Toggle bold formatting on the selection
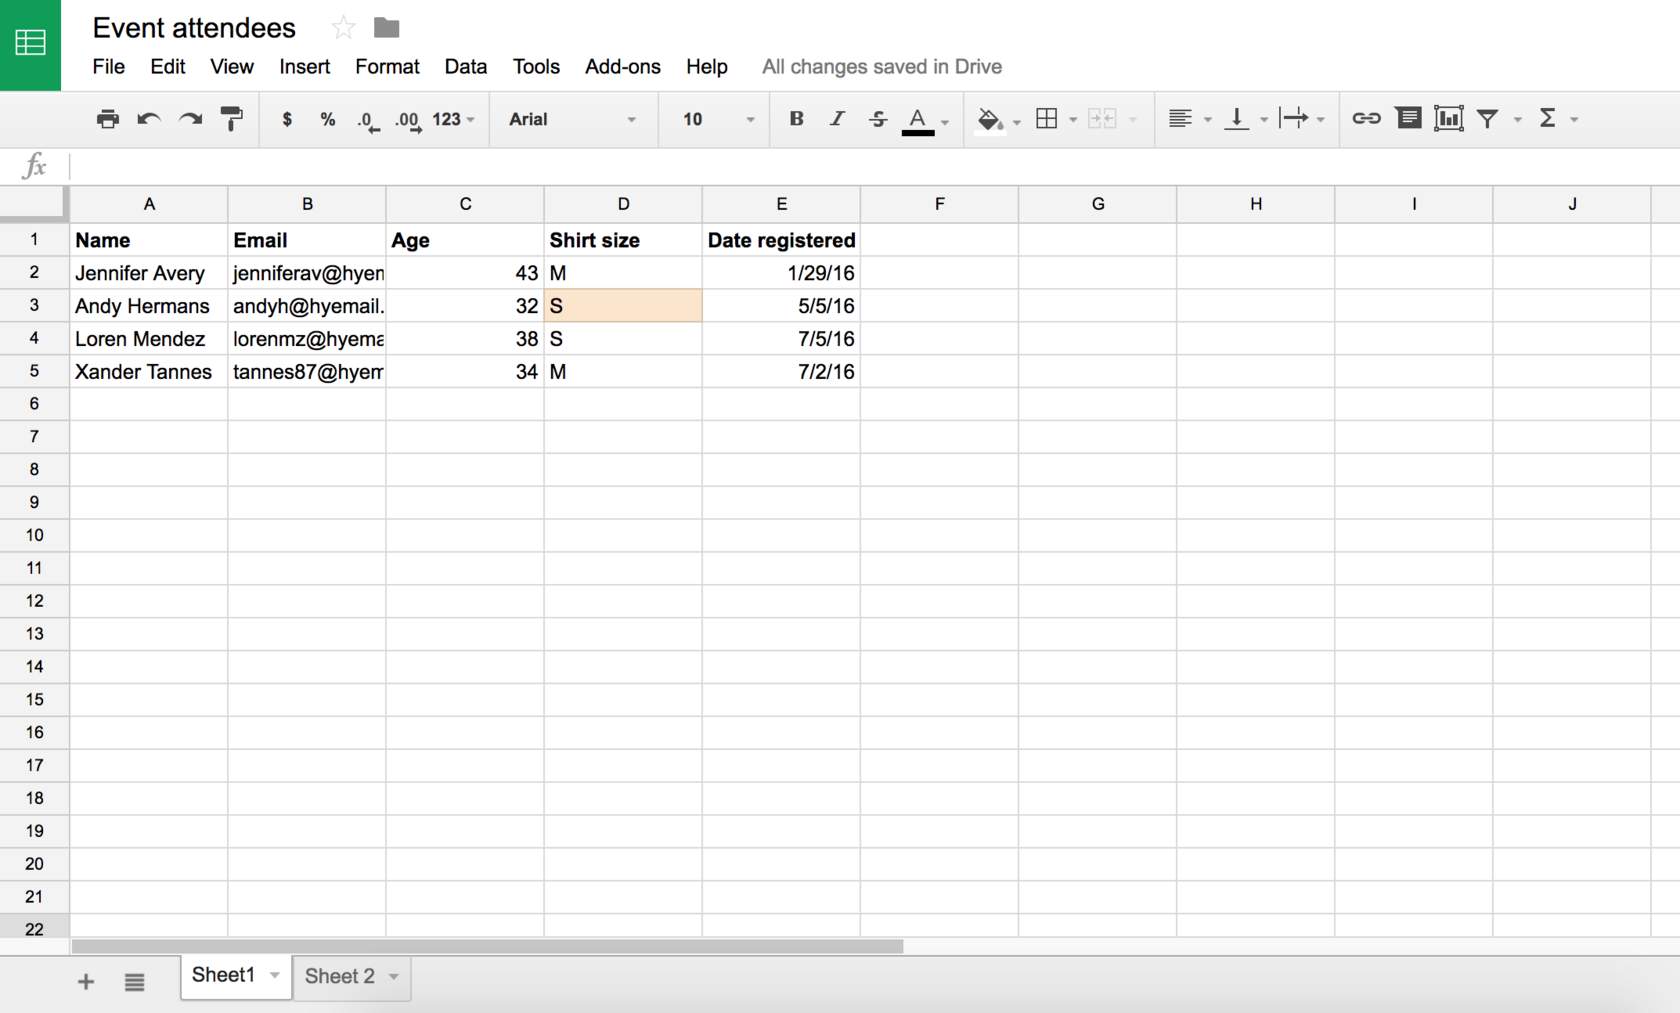The width and height of the screenshot is (1680, 1013). (796, 119)
